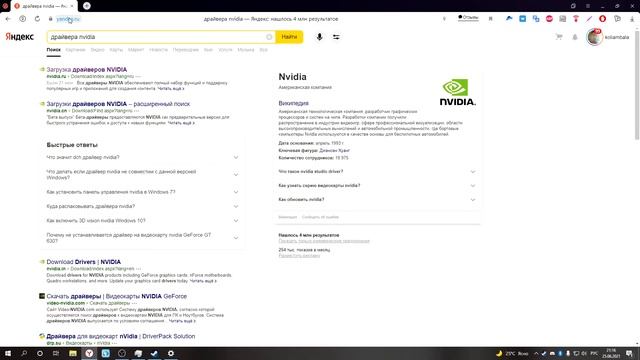Screen dimensions: 640x360
Task: Reload the page with the refresh icon
Action: click(37, 19)
